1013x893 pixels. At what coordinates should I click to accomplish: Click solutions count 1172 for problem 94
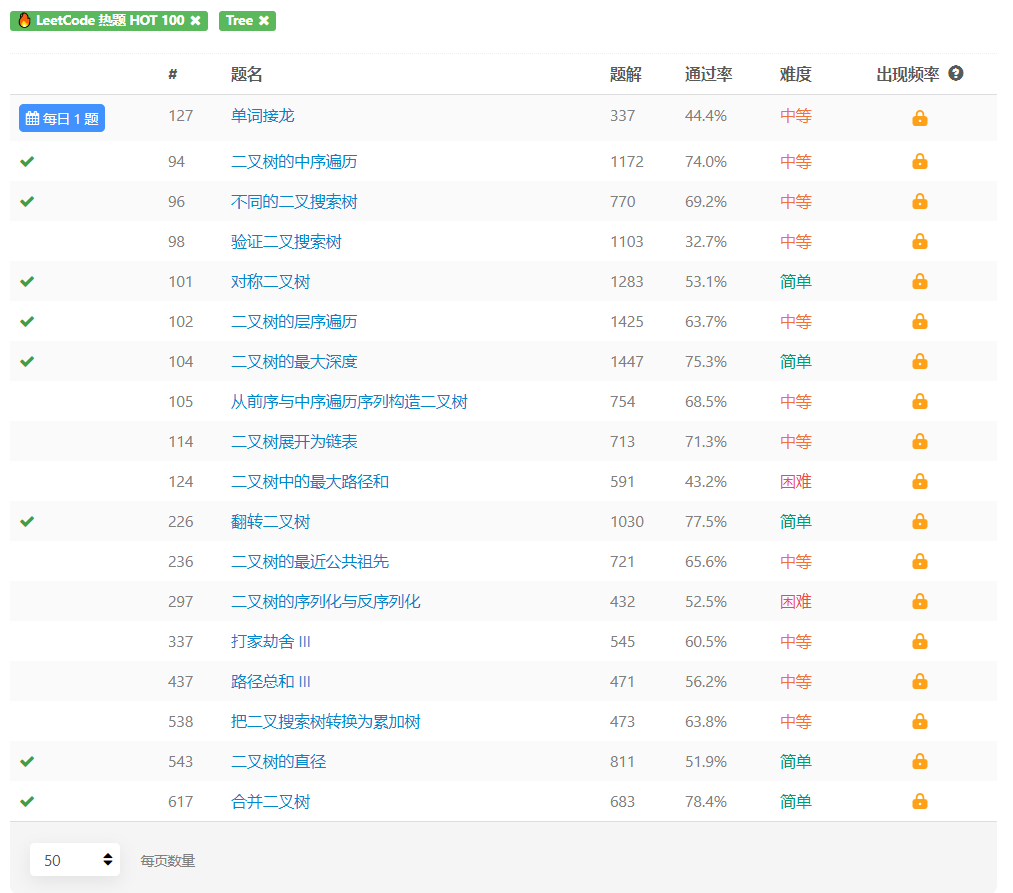627,162
